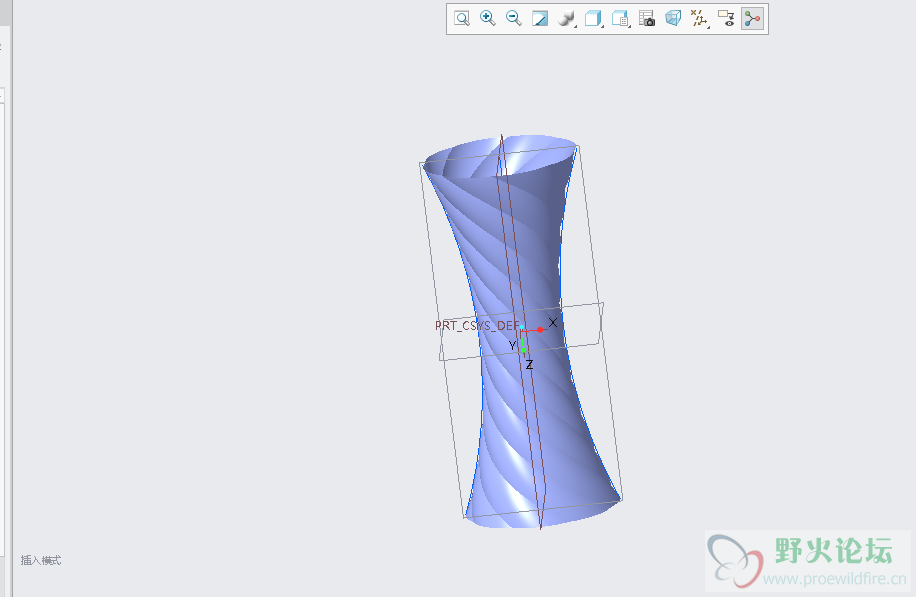Click the PRT_CSYS_DEF coordinate system label

coord(477,325)
